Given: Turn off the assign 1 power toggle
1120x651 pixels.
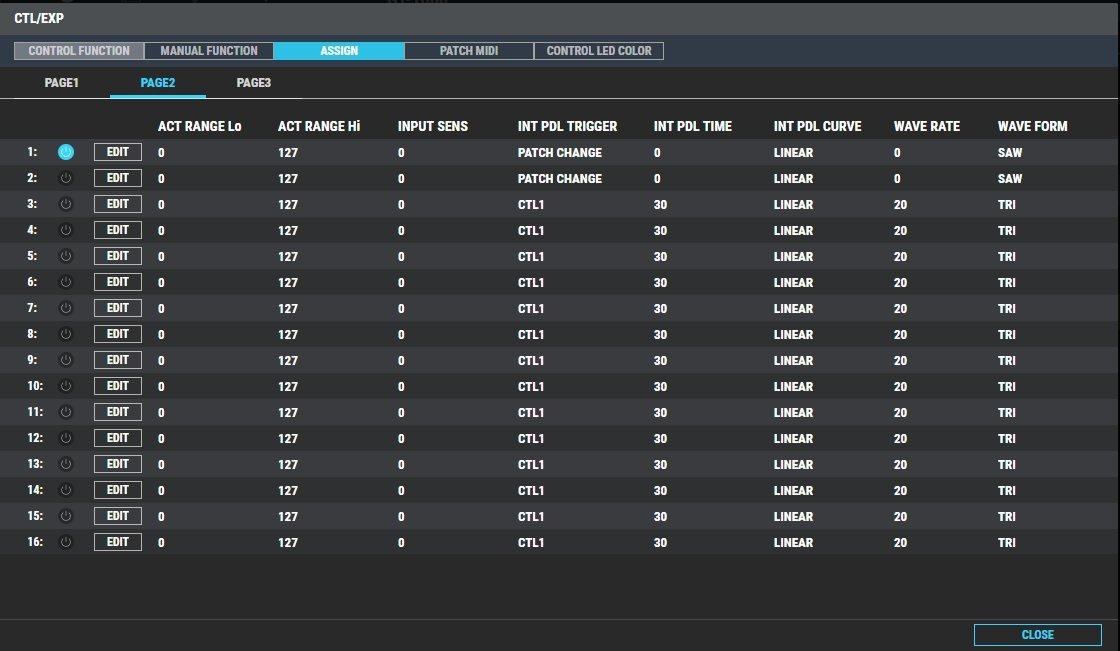Looking at the screenshot, I should [66, 152].
